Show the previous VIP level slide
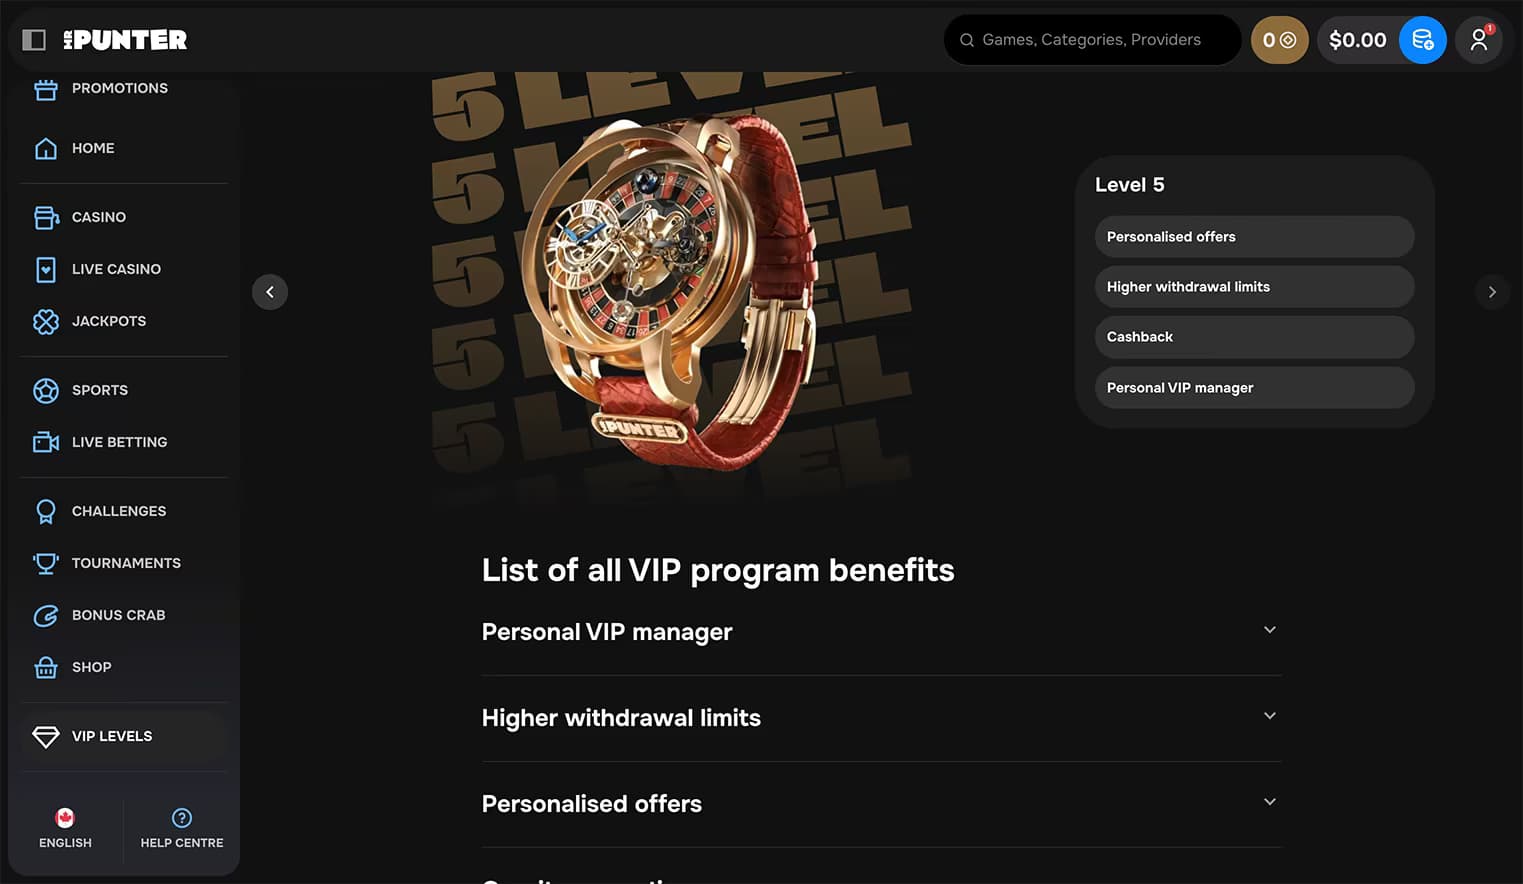This screenshot has width=1523, height=884. click(x=270, y=292)
